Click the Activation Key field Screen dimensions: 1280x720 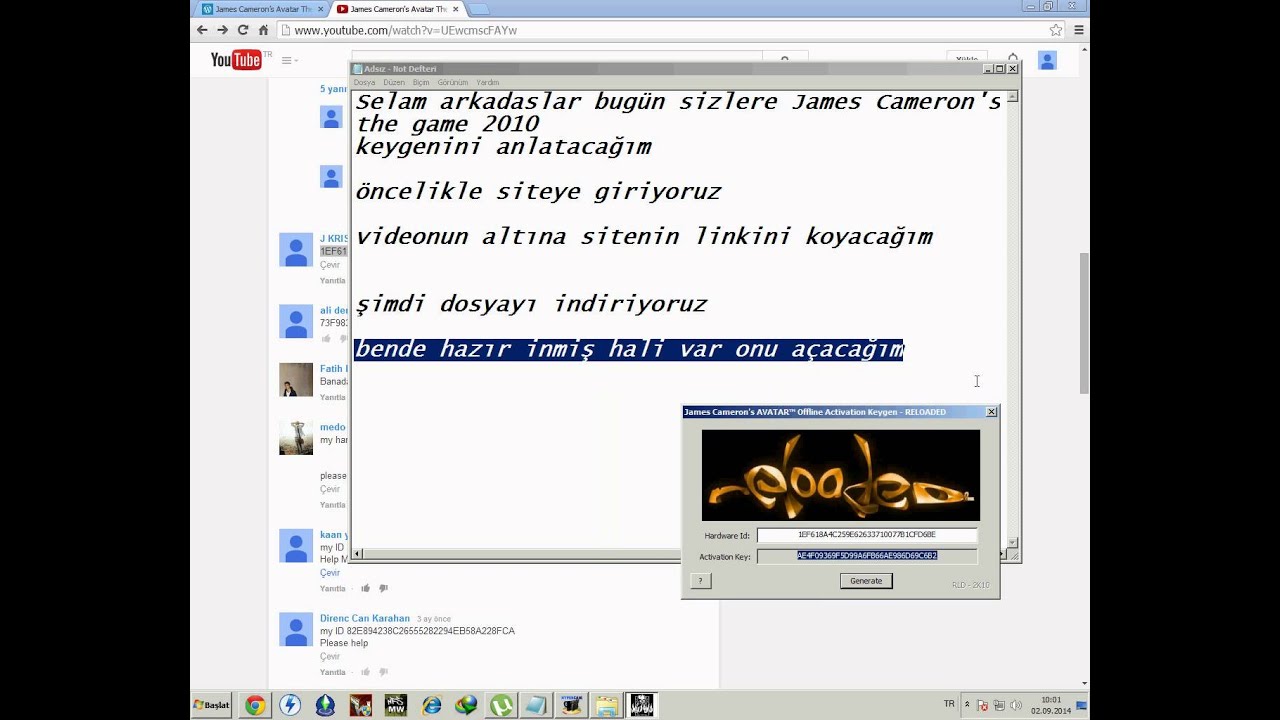[x=867, y=556]
